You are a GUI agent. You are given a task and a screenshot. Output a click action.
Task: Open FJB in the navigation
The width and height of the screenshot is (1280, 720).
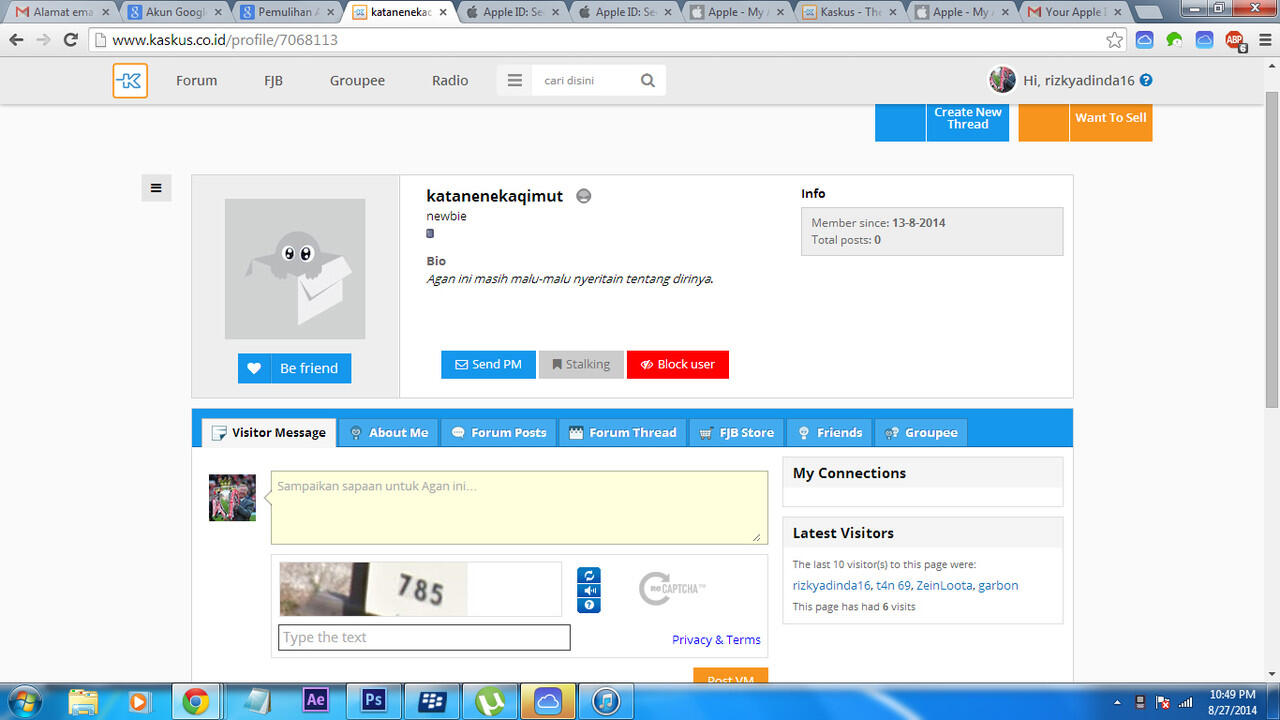click(x=273, y=81)
